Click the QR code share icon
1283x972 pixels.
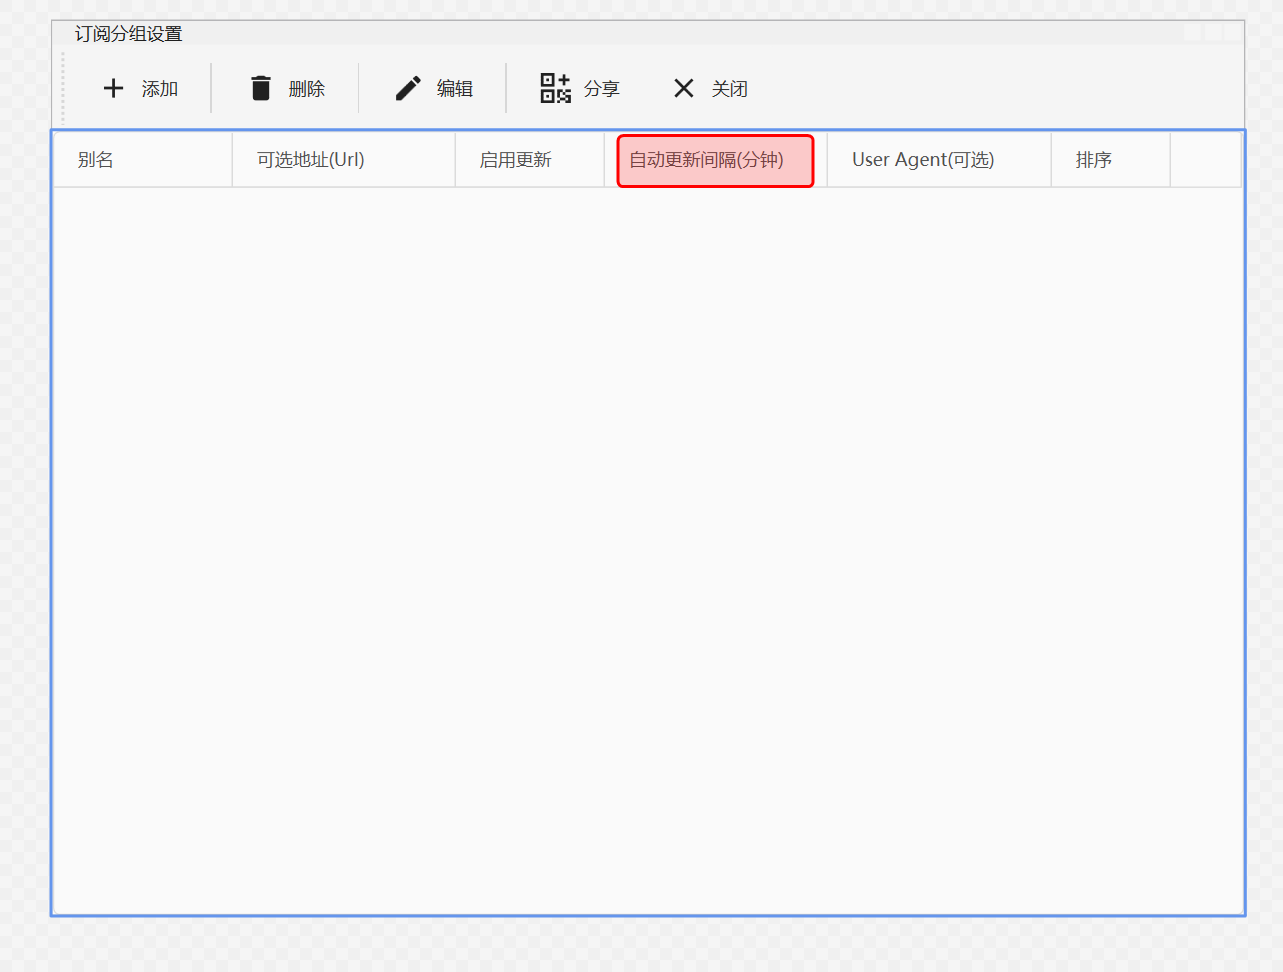(x=555, y=89)
